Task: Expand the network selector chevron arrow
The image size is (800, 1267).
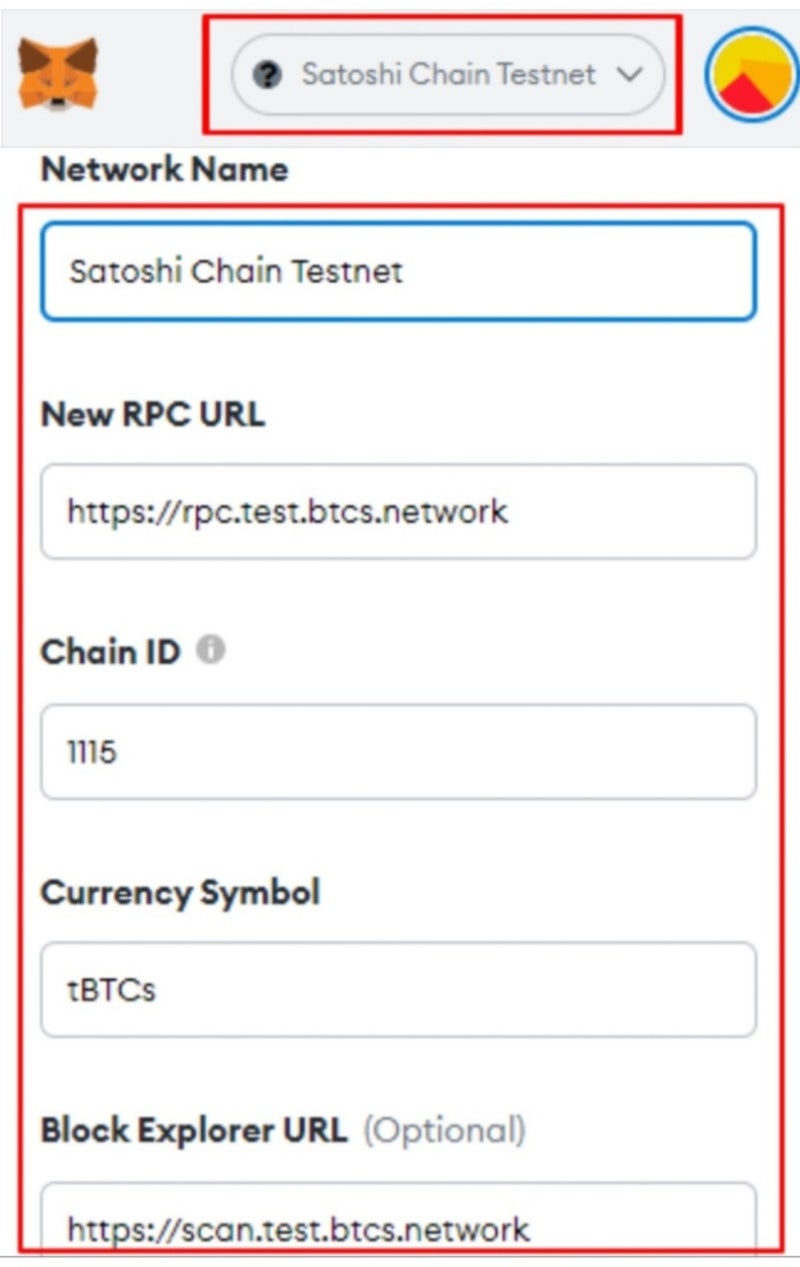Action: [x=628, y=74]
